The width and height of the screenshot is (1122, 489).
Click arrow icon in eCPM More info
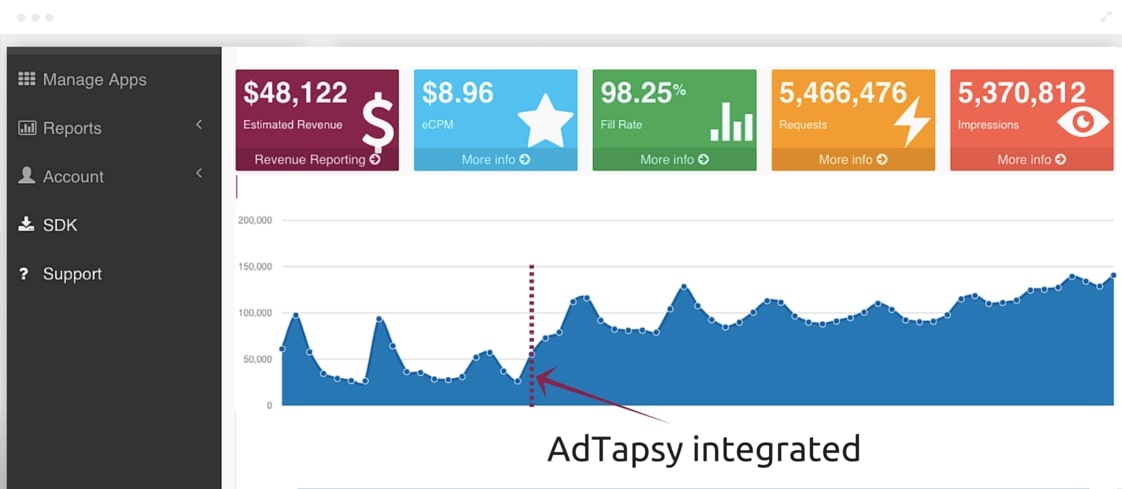pyautogui.click(x=525, y=160)
